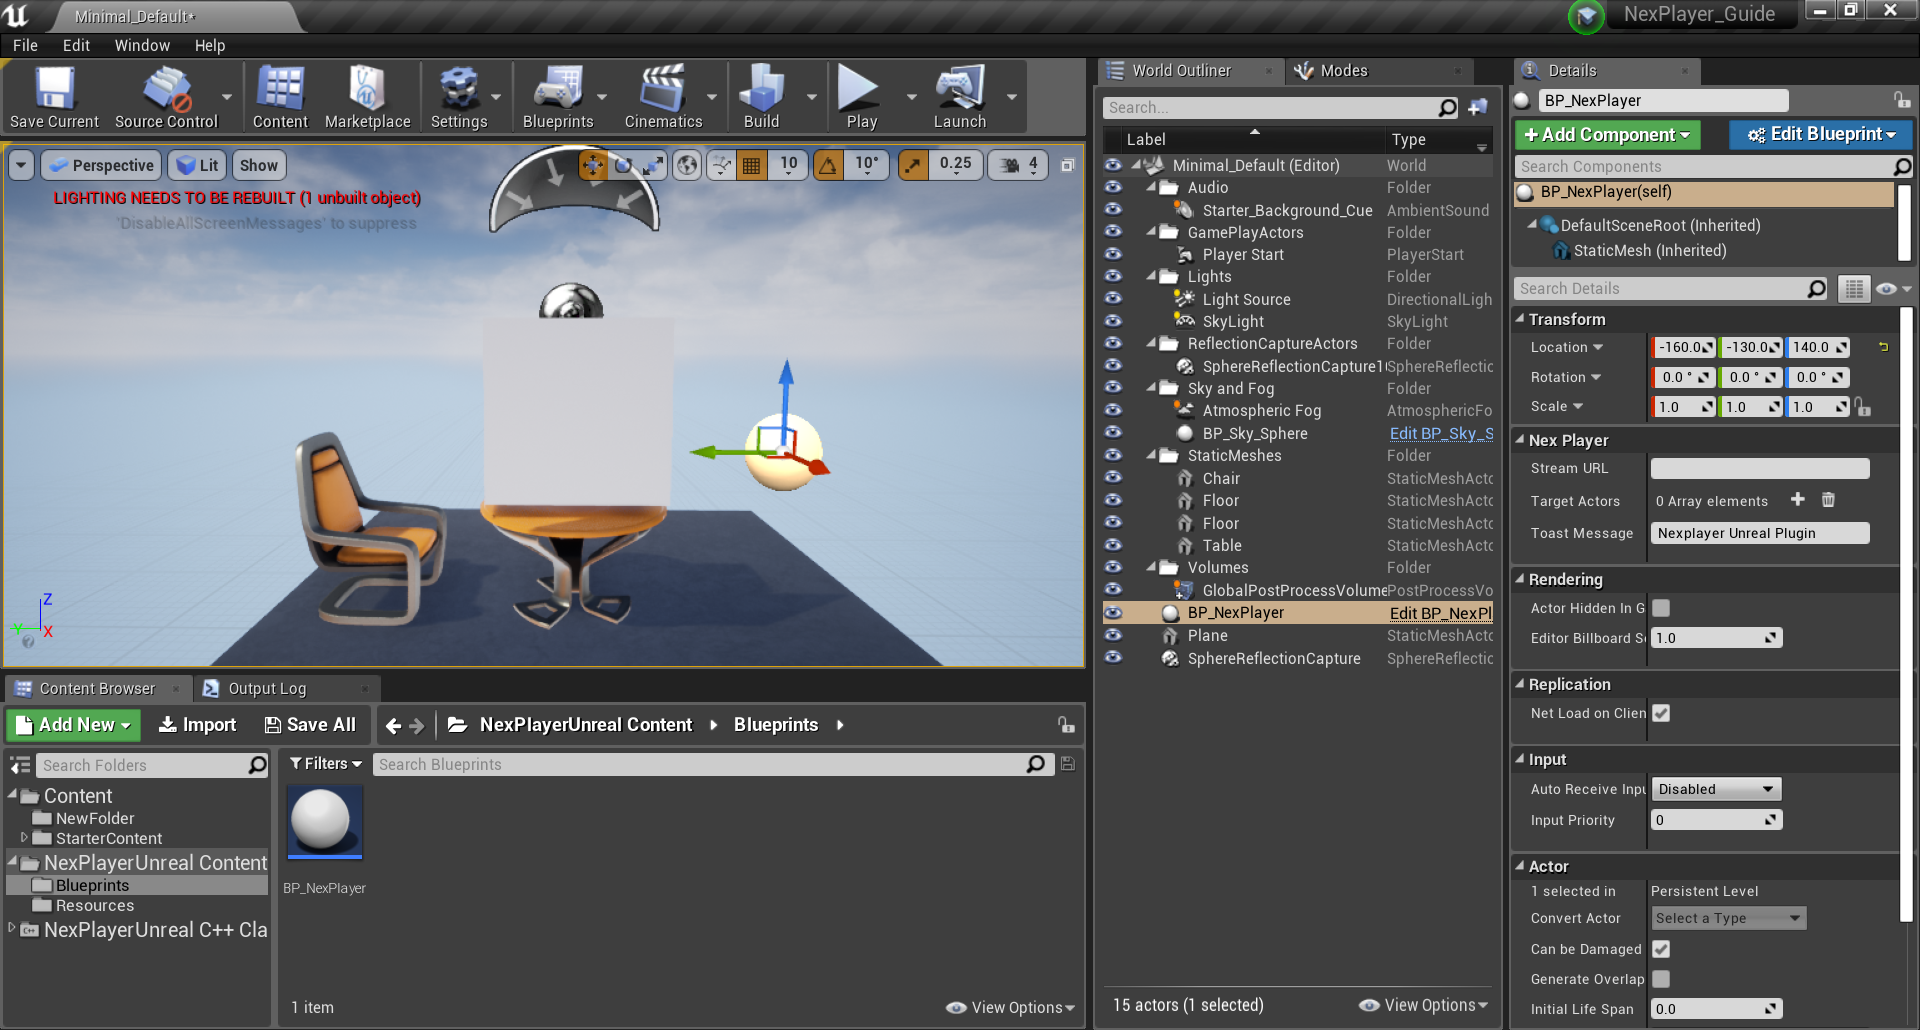Maximize or restore the viewport
Viewport: 1920px width, 1030px height.
1068,166
